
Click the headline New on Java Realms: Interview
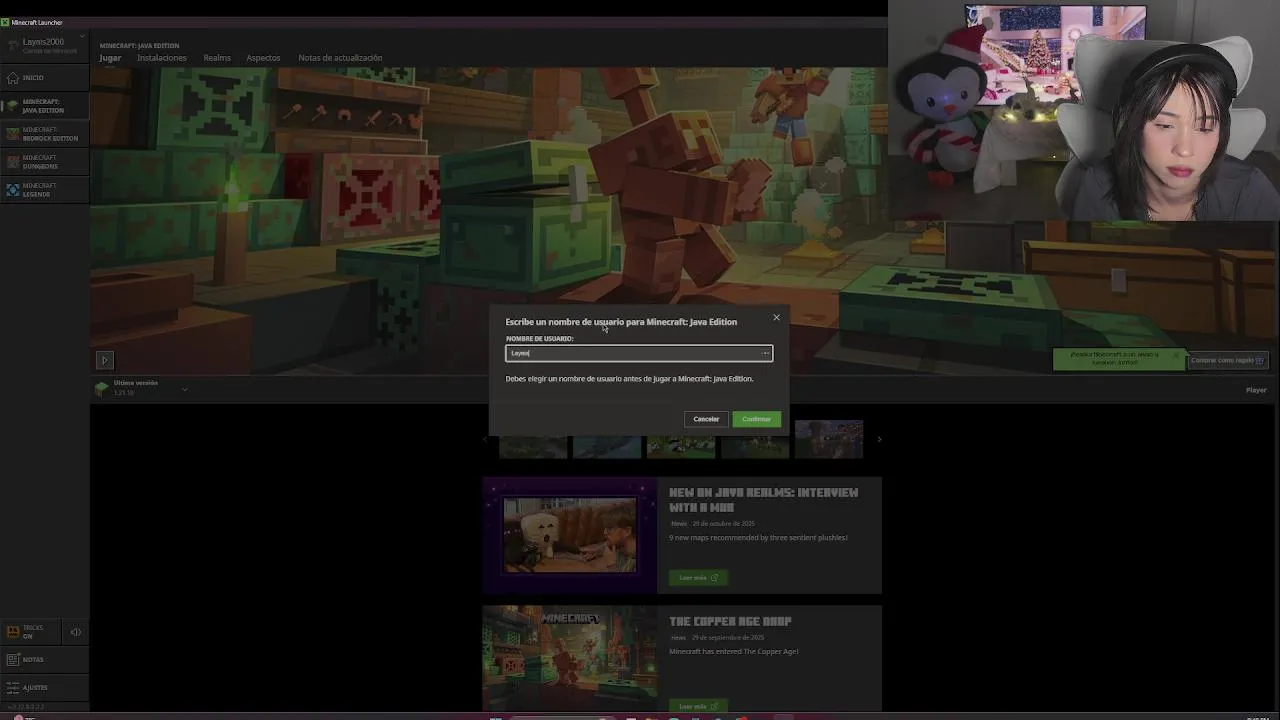point(763,500)
